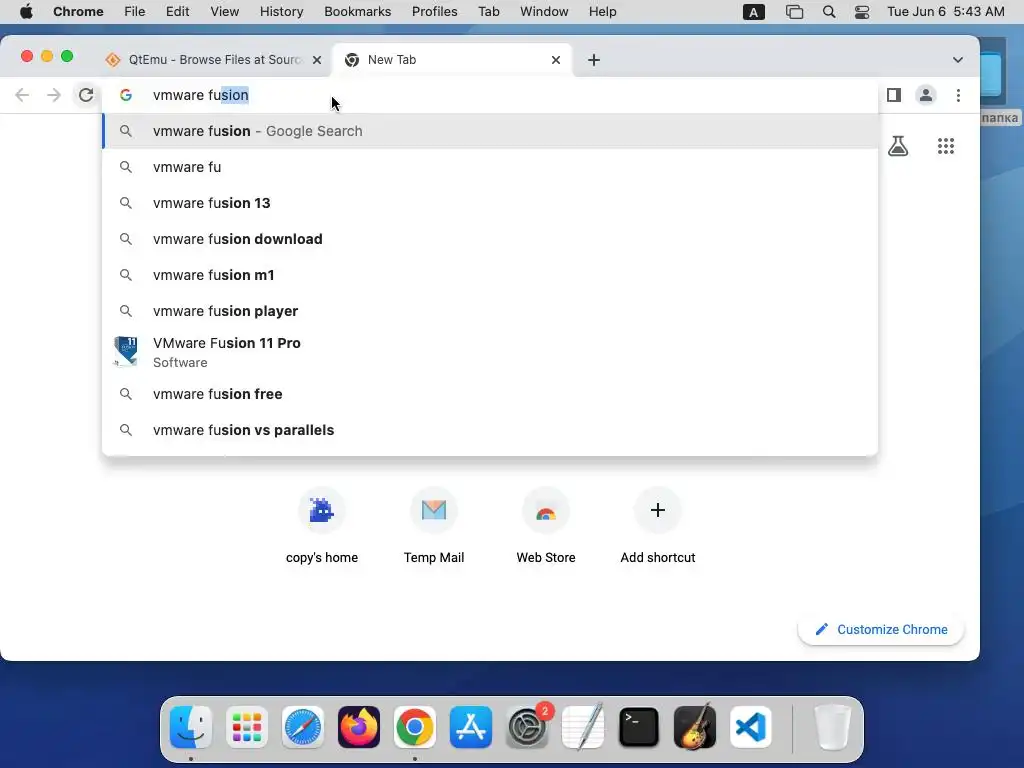
Task: Choose the 'vmware fusion free' suggestion
Action: 490,394
